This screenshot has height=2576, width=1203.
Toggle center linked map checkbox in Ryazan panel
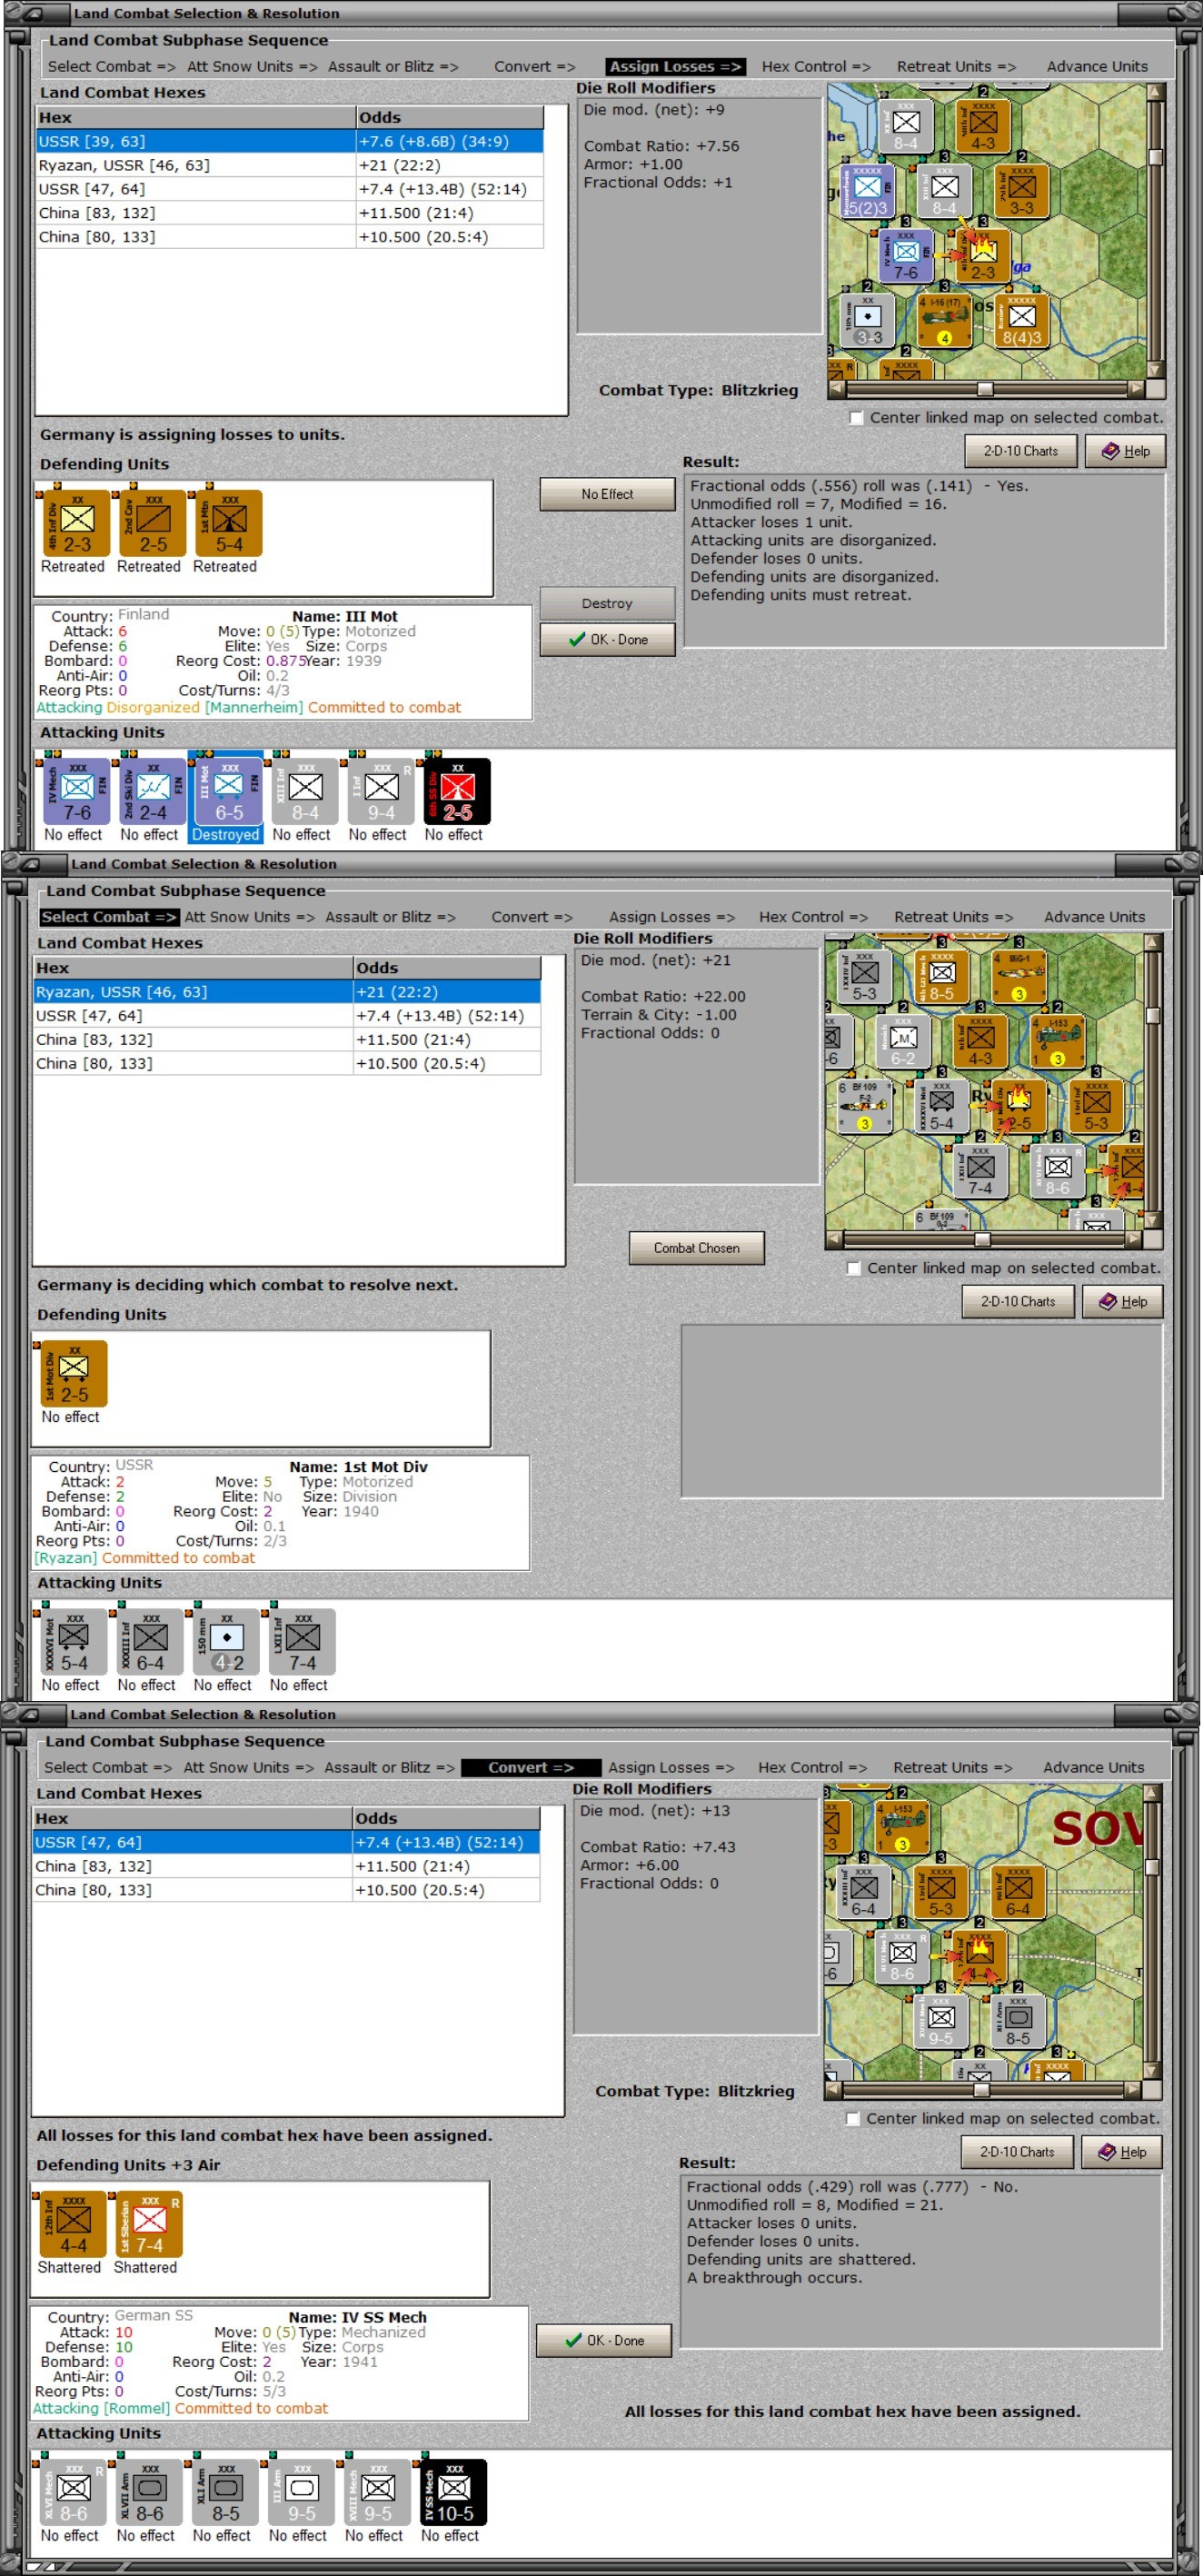click(x=853, y=1268)
